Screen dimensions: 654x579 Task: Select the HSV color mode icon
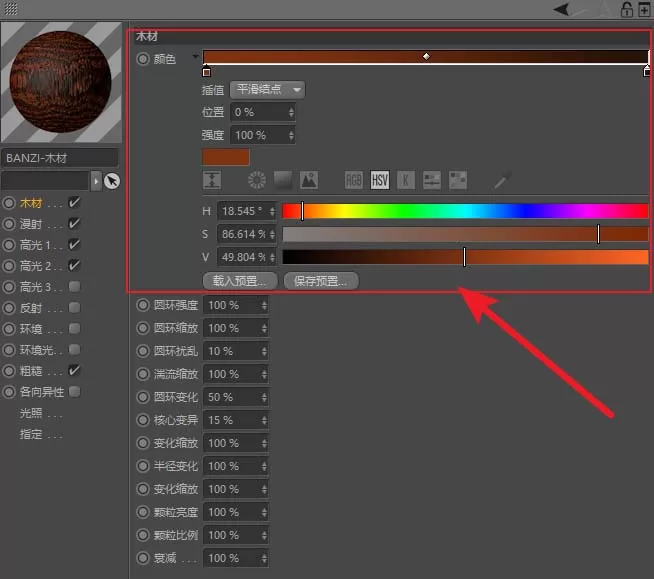pyautogui.click(x=380, y=180)
